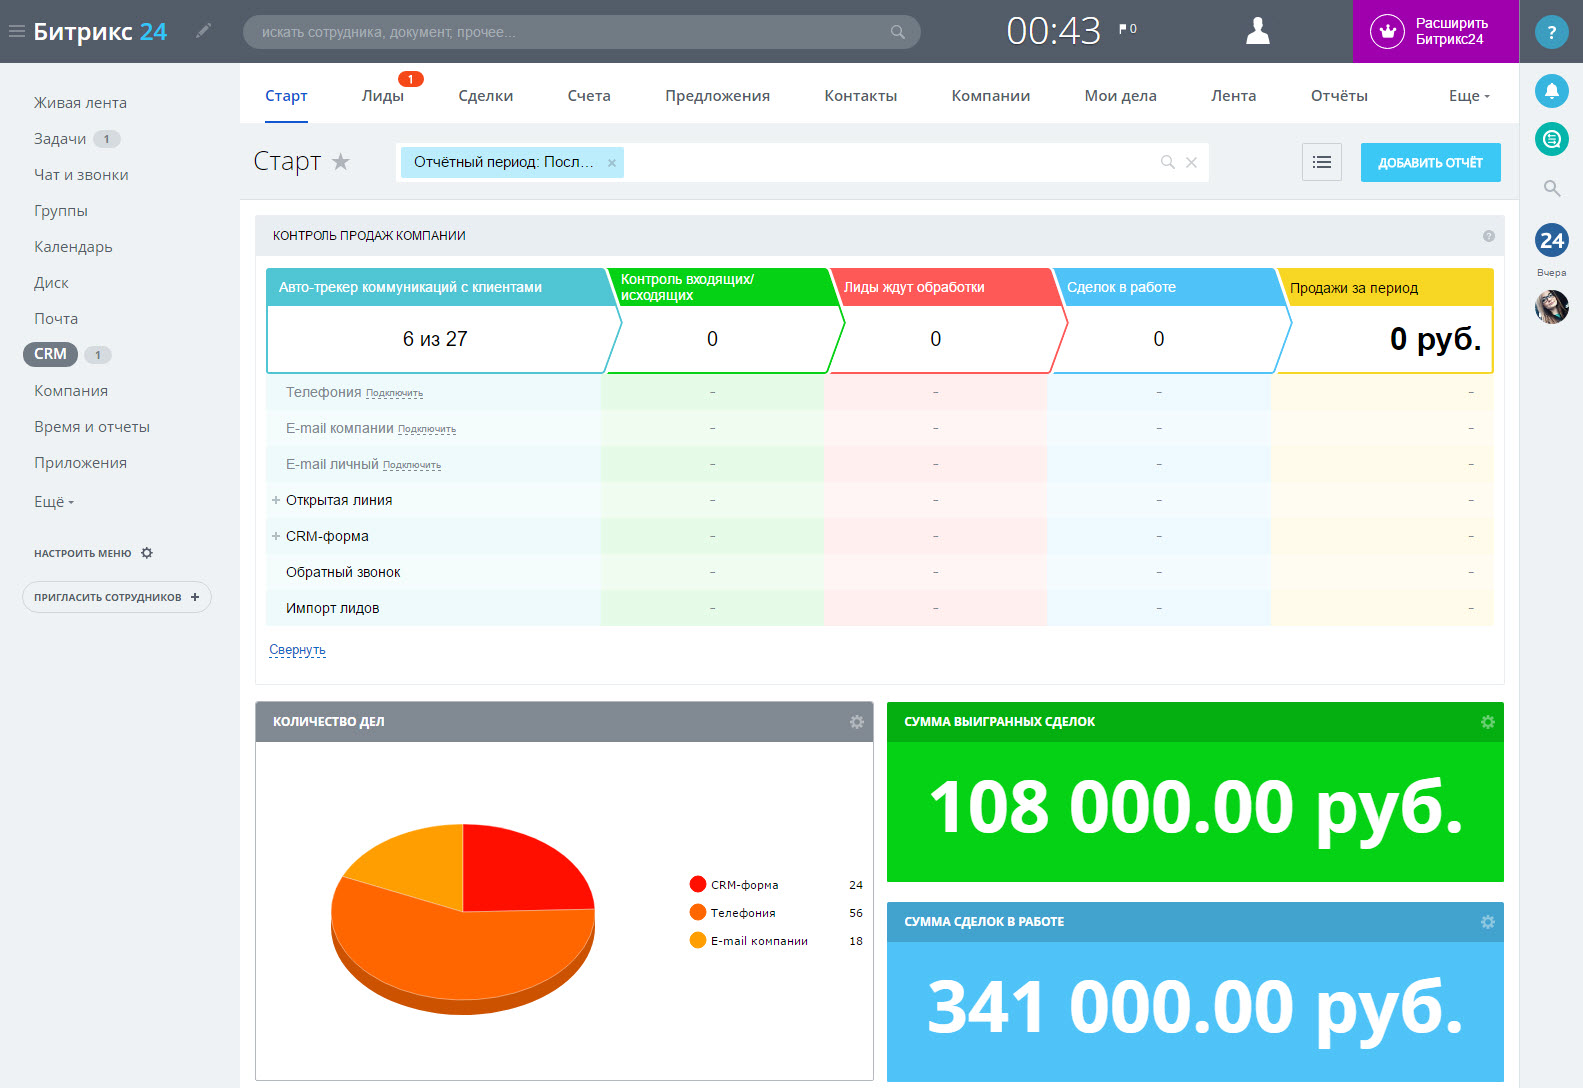Screen dimensions: 1583x1088
Task: Open the hamburger menu beside Битрикс 24
Action: coord(16,31)
